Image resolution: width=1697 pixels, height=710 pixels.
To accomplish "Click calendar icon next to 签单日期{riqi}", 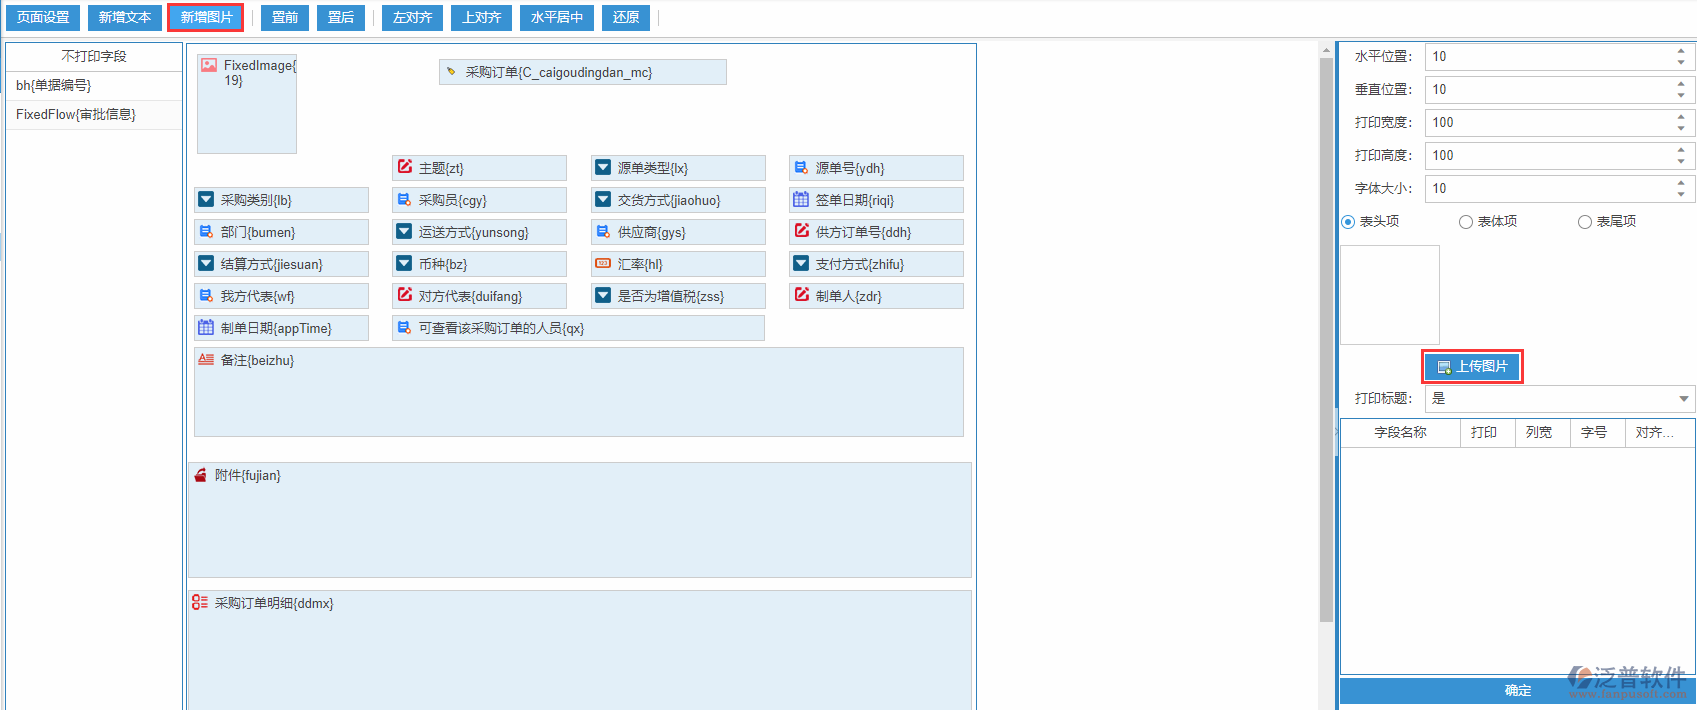I will [801, 199].
